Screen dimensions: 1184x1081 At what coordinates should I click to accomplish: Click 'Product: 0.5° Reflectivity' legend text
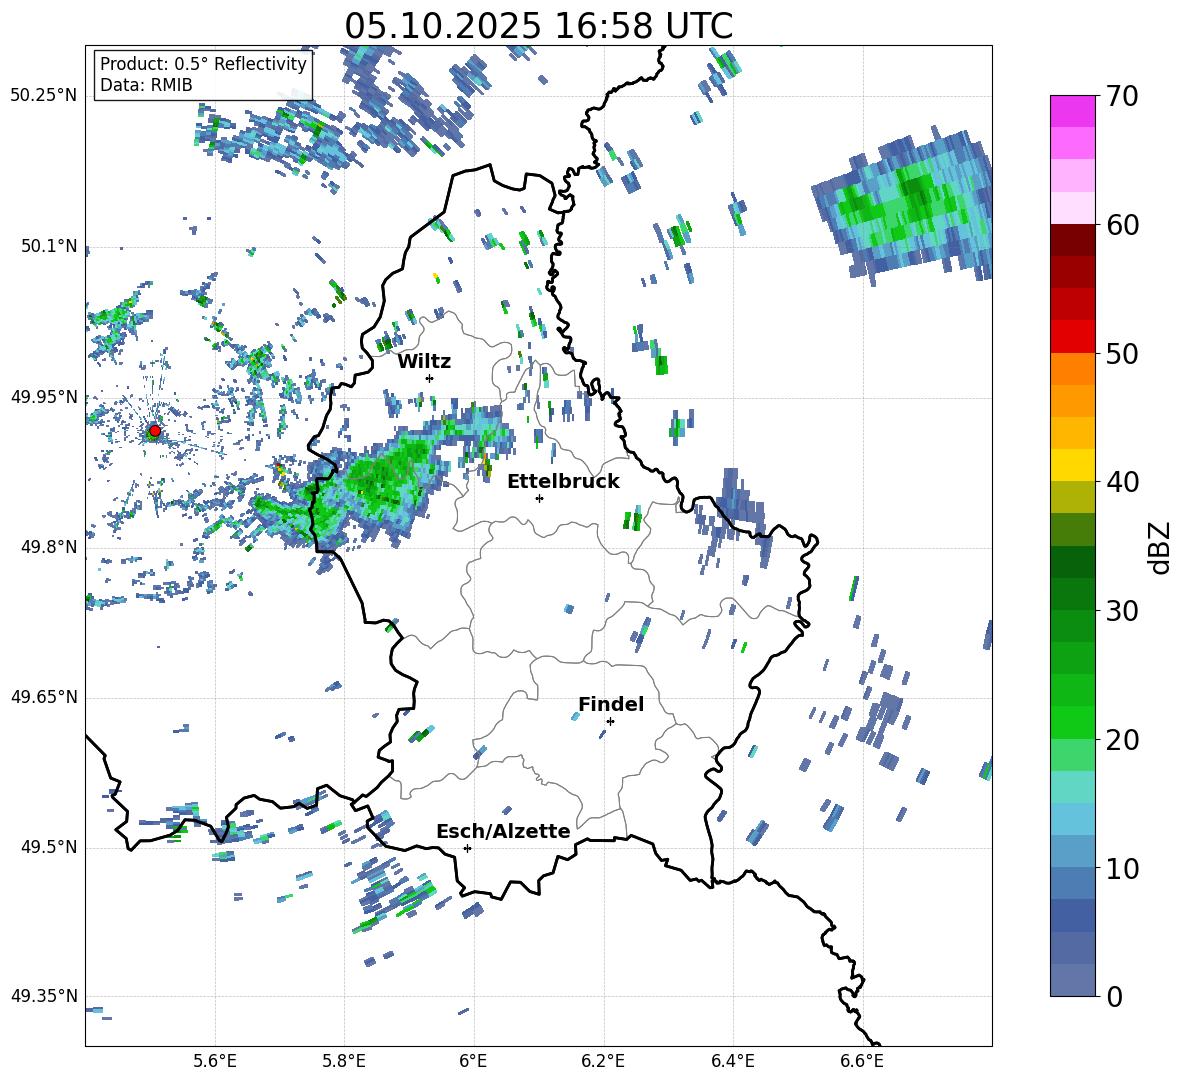pyautogui.click(x=203, y=63)
